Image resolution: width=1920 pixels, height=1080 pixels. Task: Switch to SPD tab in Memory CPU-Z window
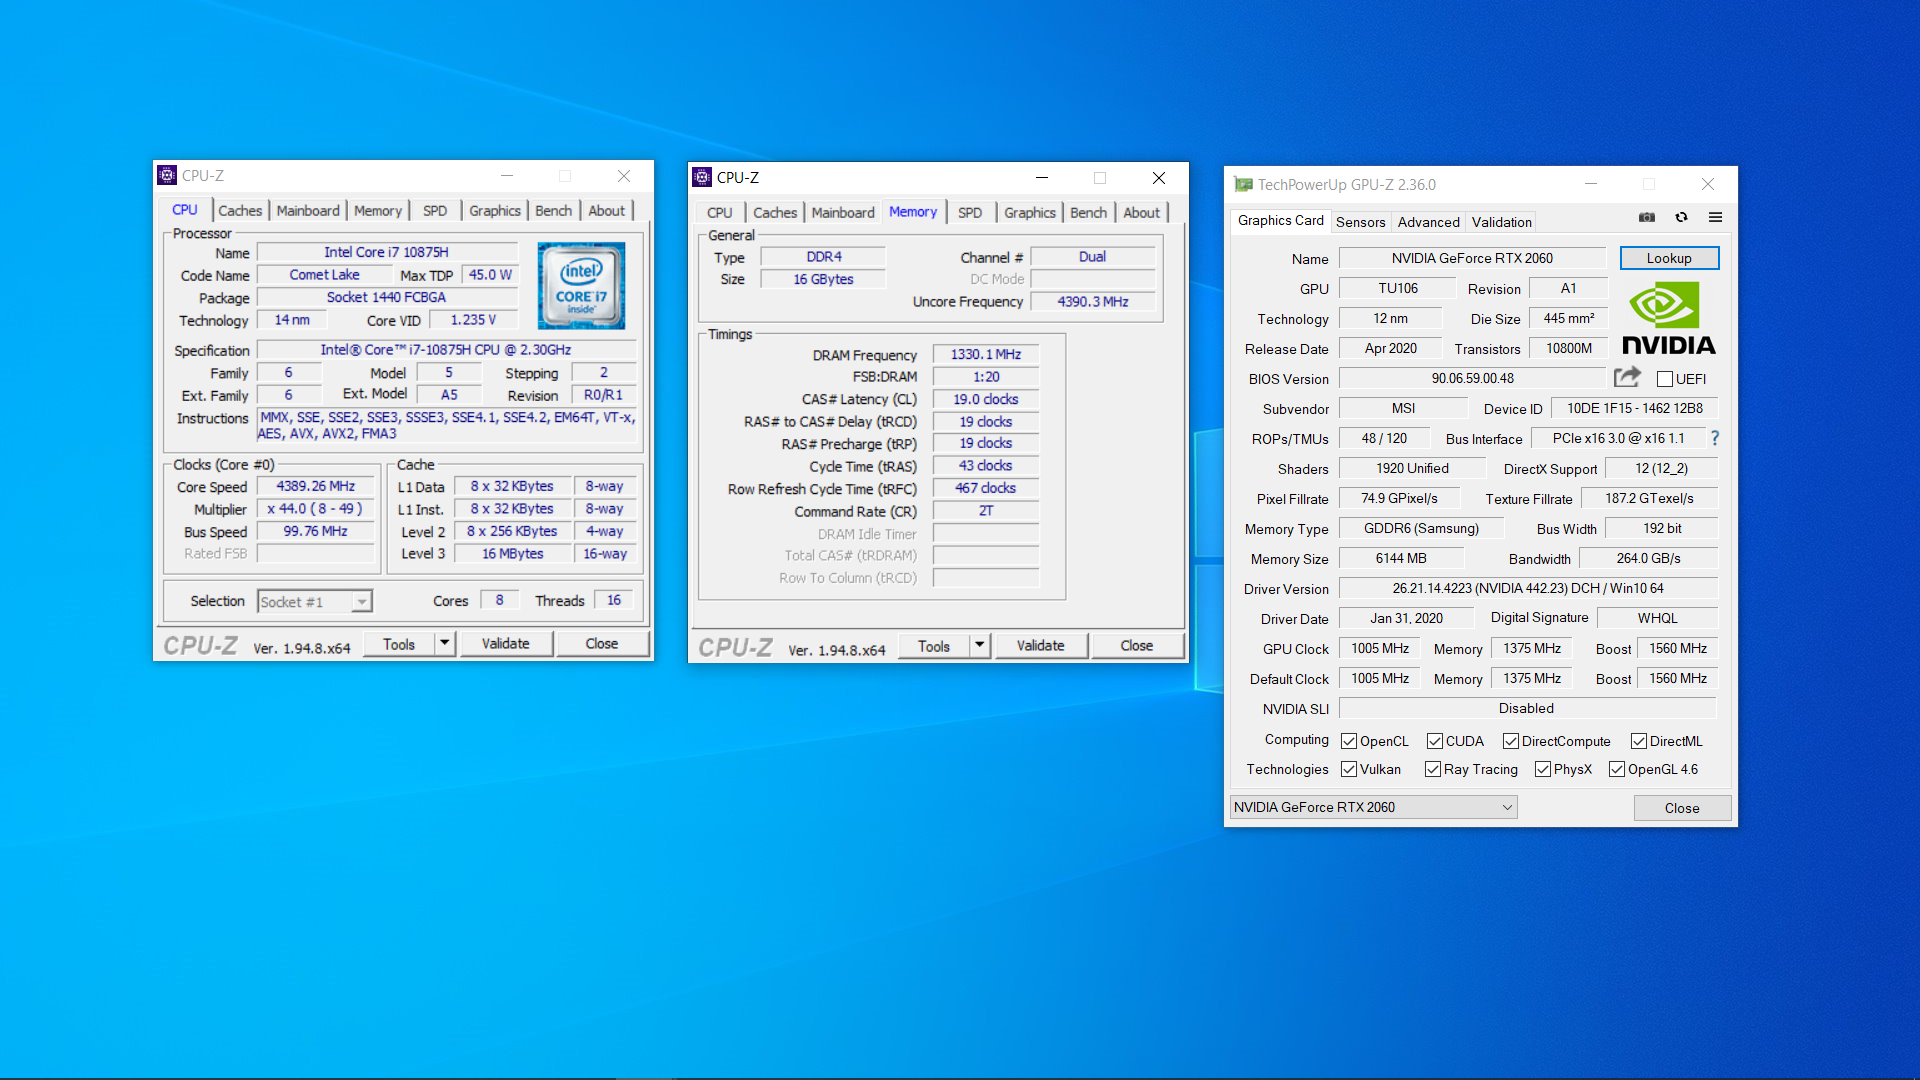click(x=970, y=212)
